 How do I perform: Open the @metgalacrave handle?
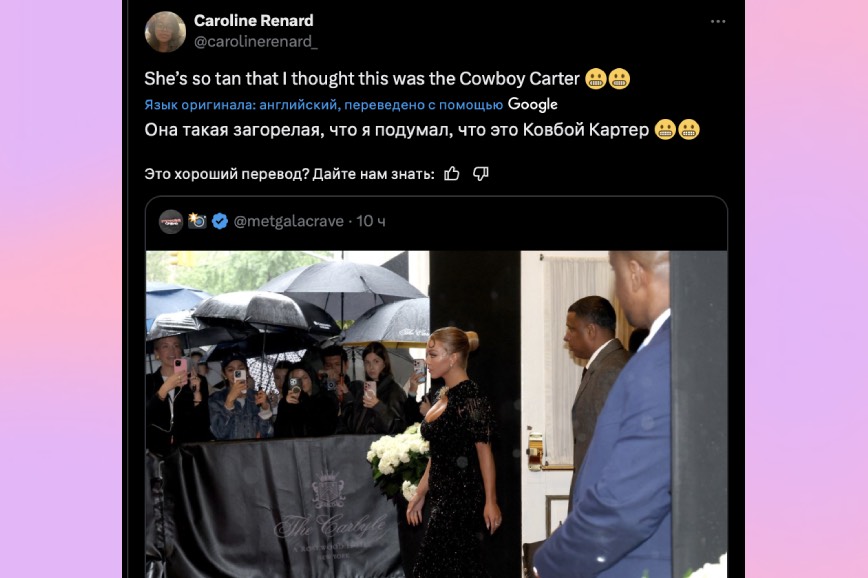click(x=288, y=221)
